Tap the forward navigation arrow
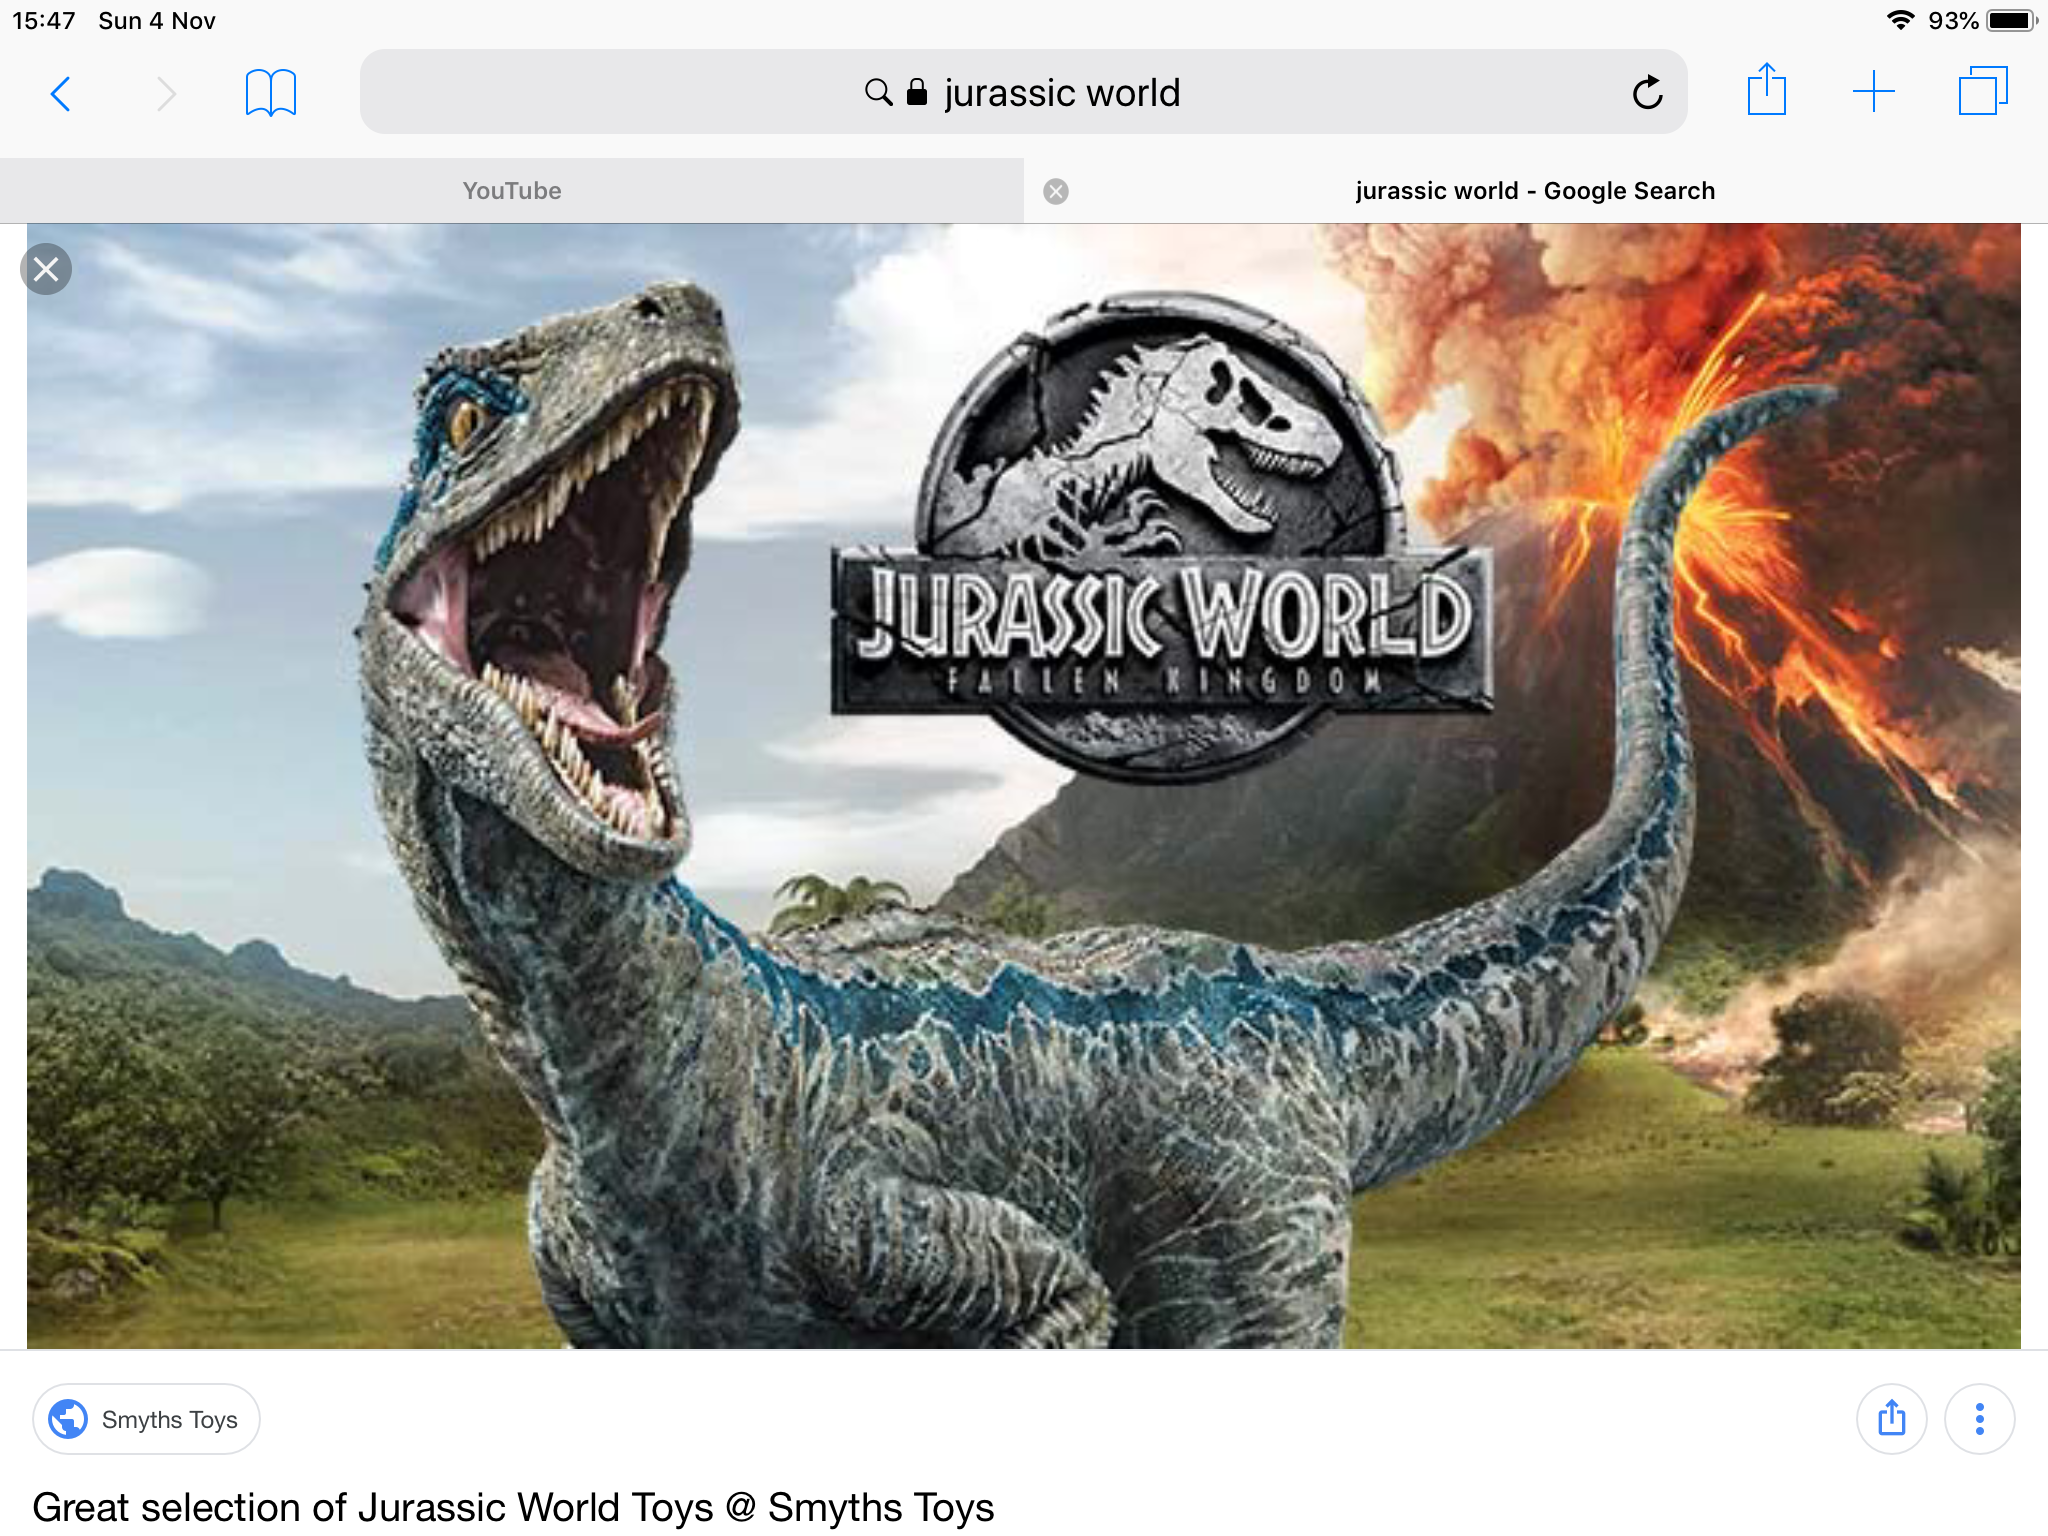This screenshot has height=1536, width=2048. coord(166,94)
